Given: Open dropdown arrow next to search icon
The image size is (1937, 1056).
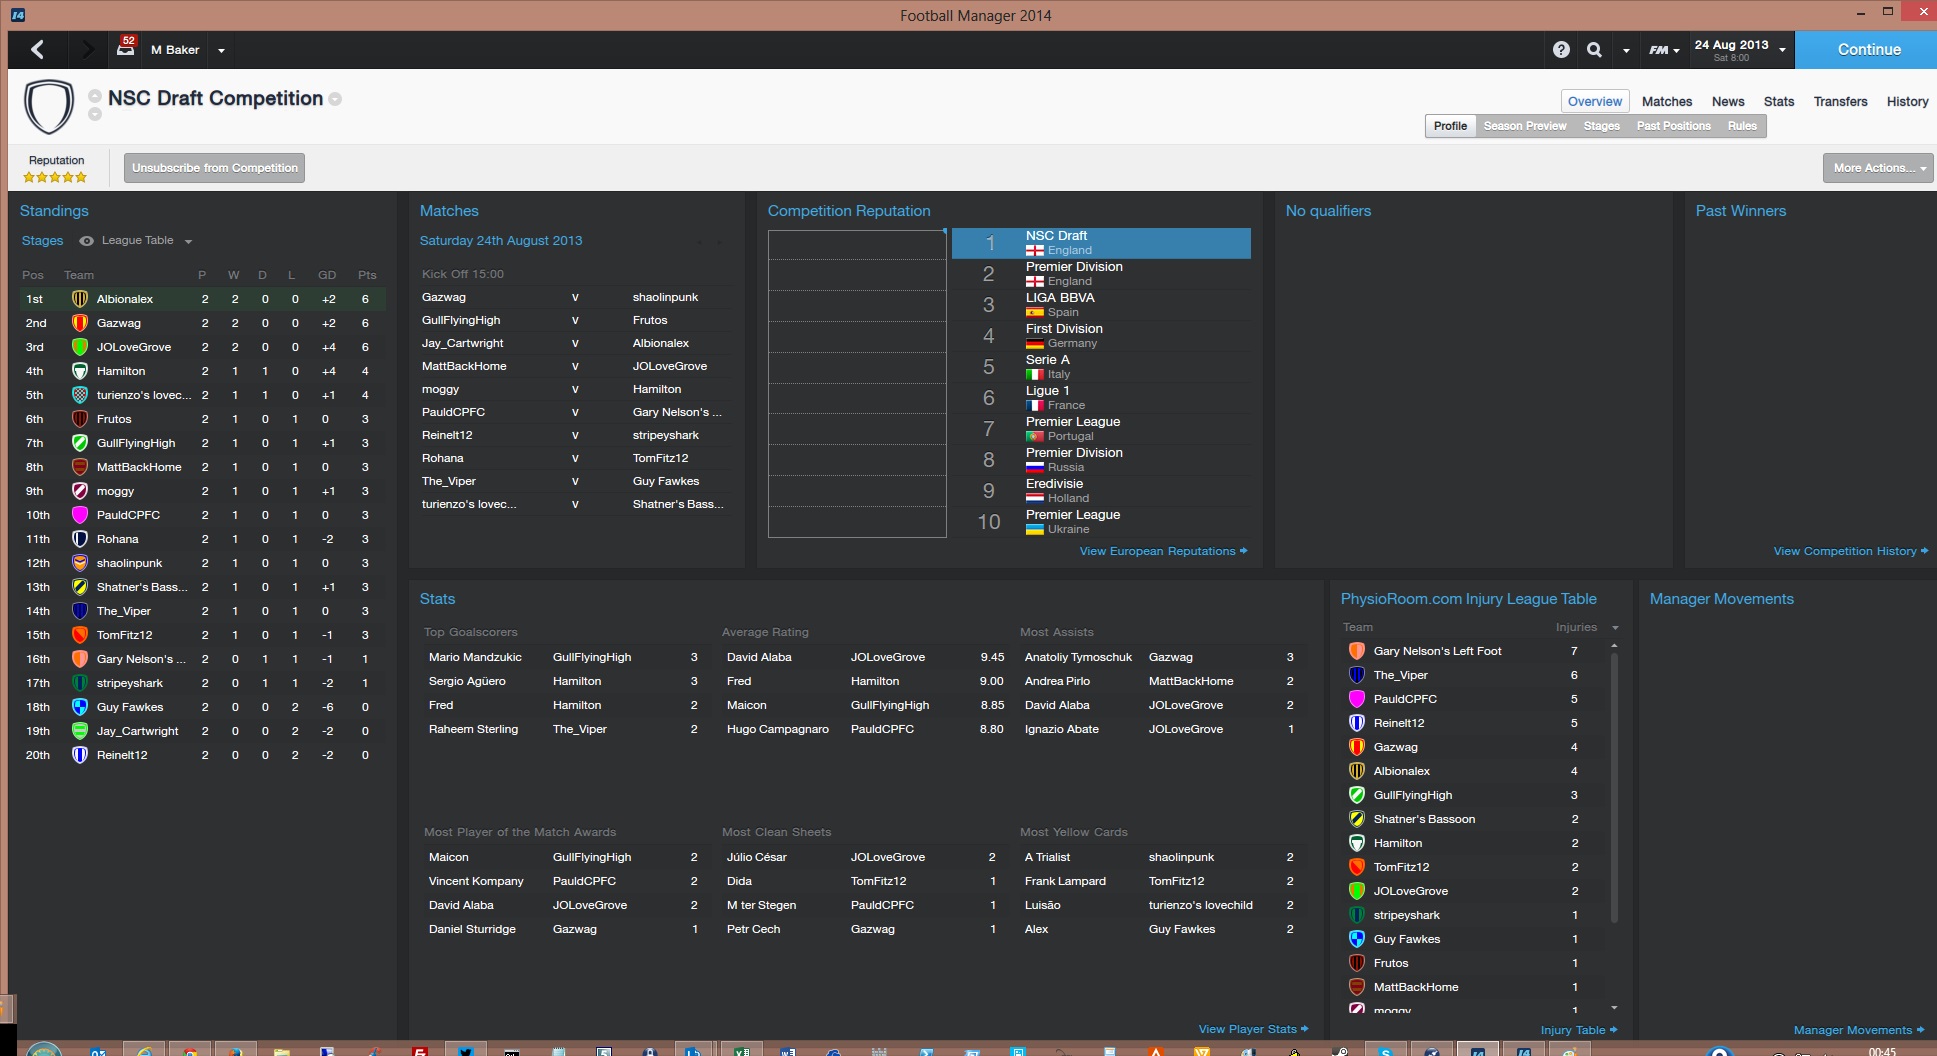Looking at the screenshot, I should point(1626,50).
